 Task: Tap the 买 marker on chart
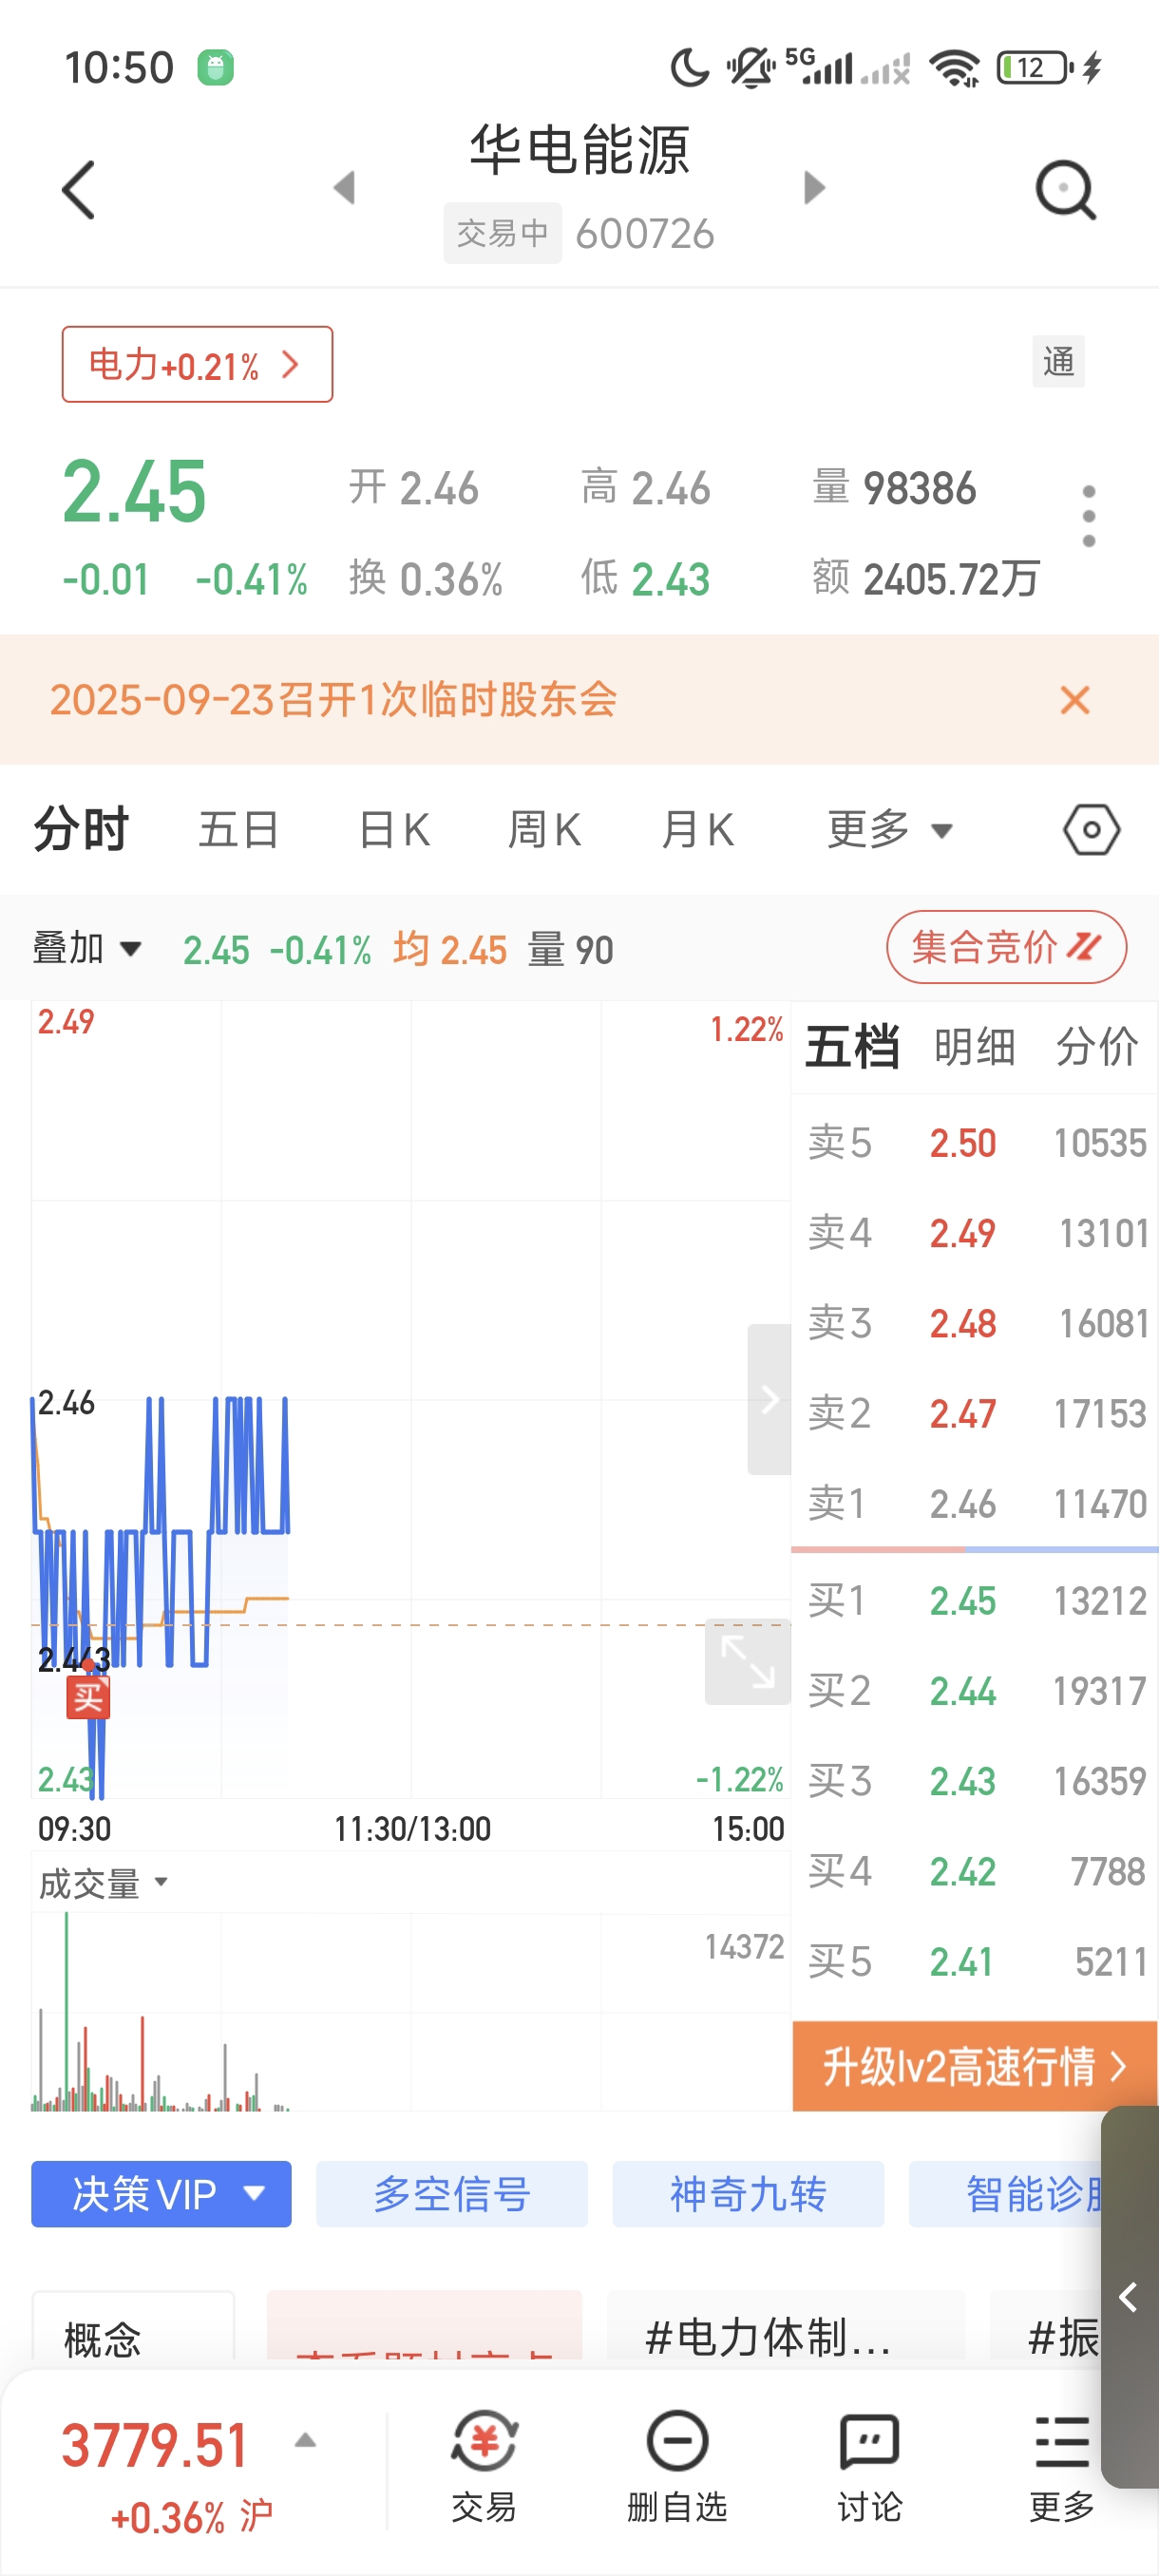88,1697
